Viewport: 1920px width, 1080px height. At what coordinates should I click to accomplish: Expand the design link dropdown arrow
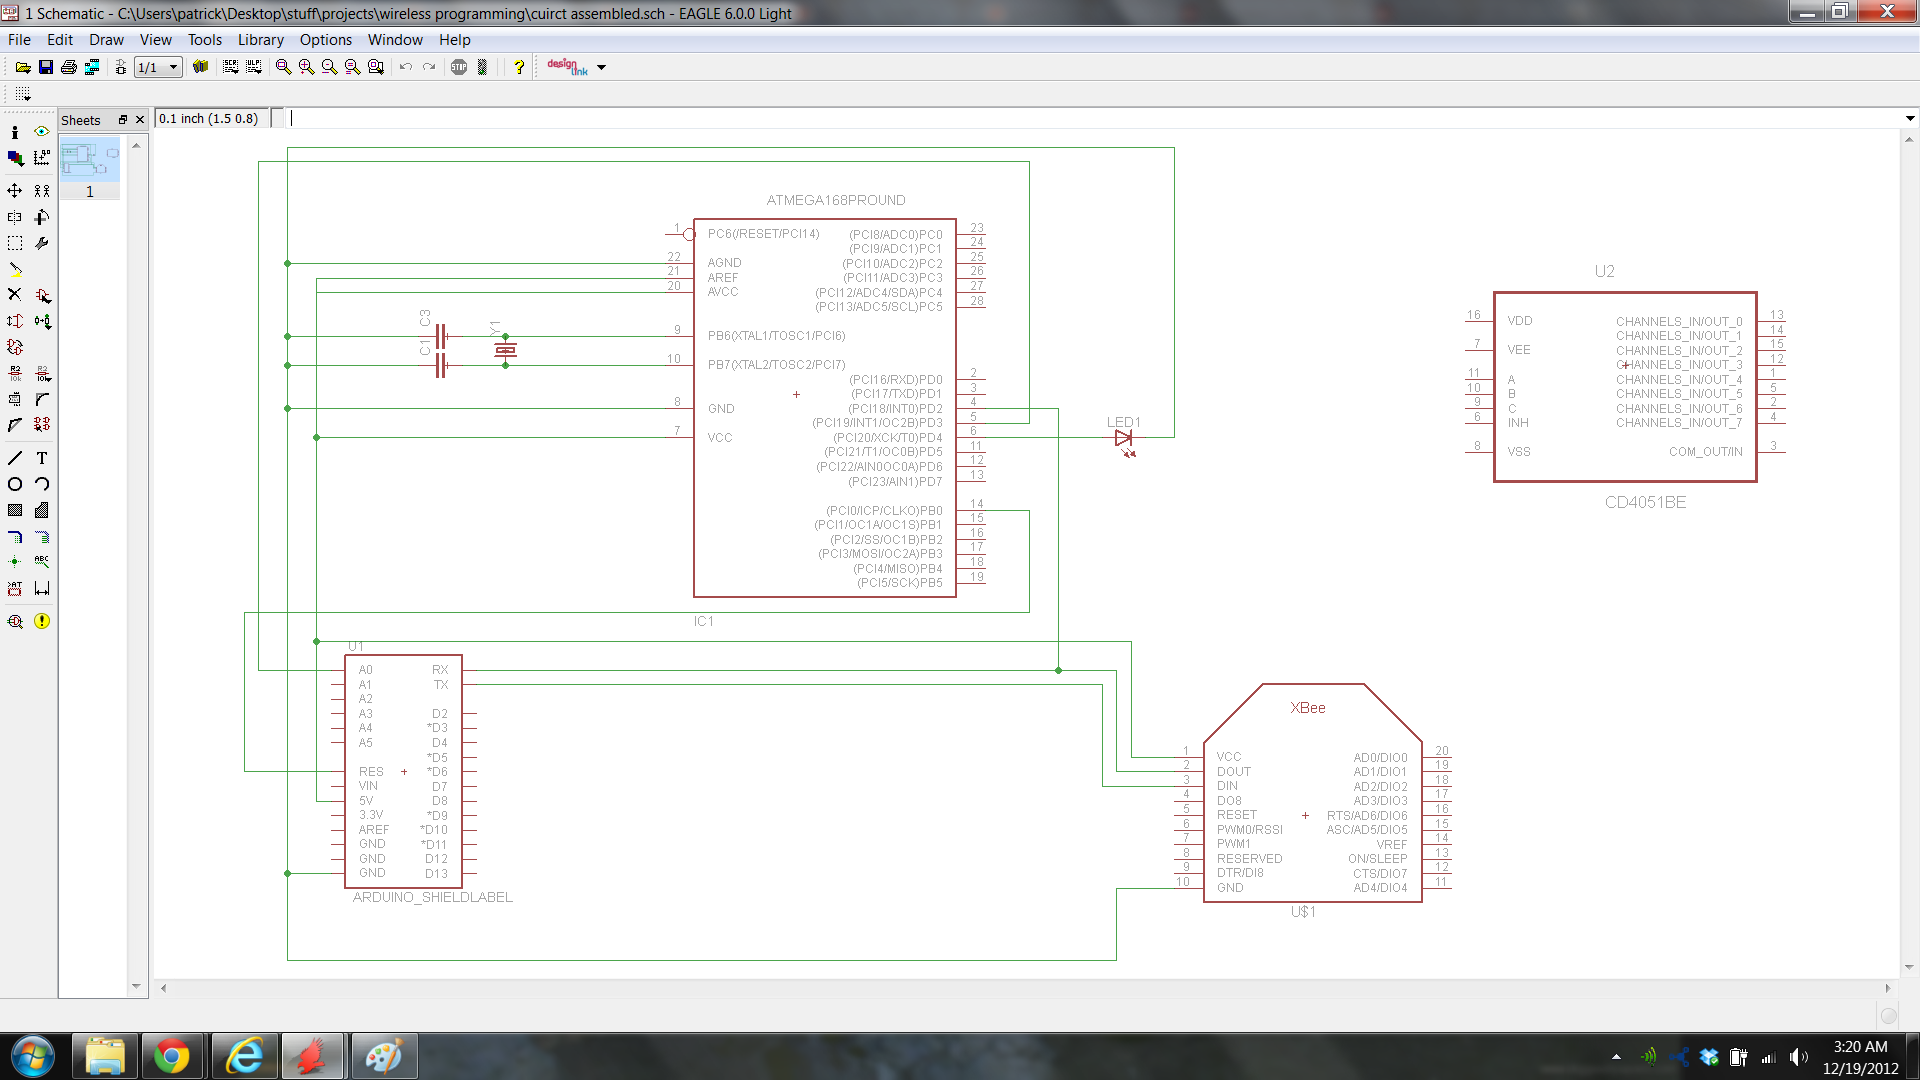[x=601, y=67]
